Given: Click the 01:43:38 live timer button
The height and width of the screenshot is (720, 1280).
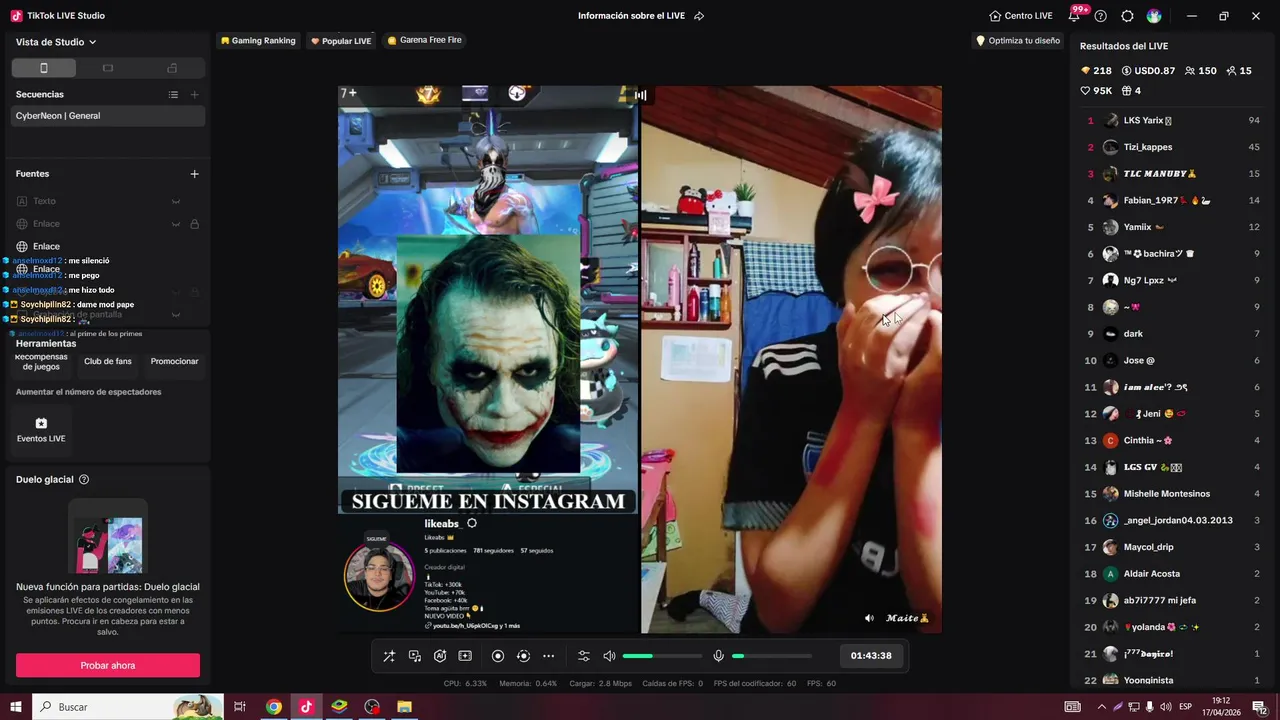Looking at the screenshot, I should (x=871, y=656).
